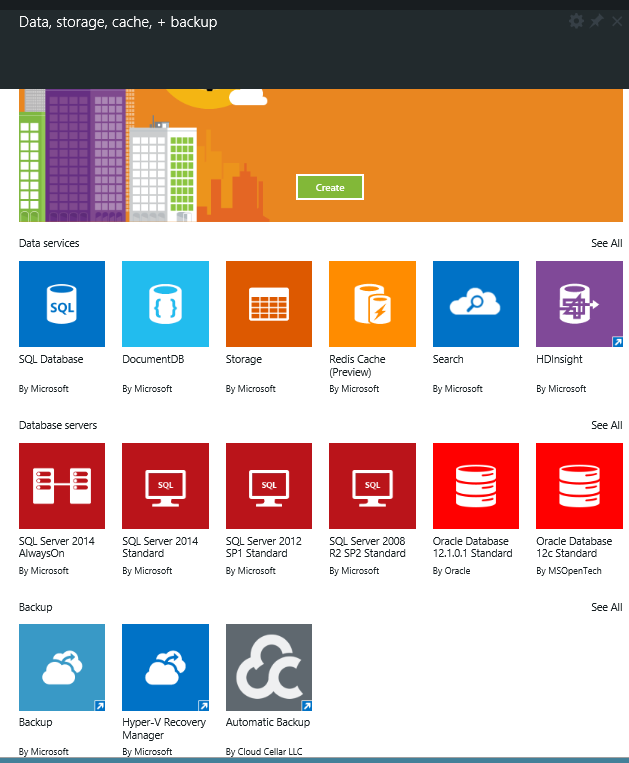Click the 'Search' label text

click(x=448, y=359)
